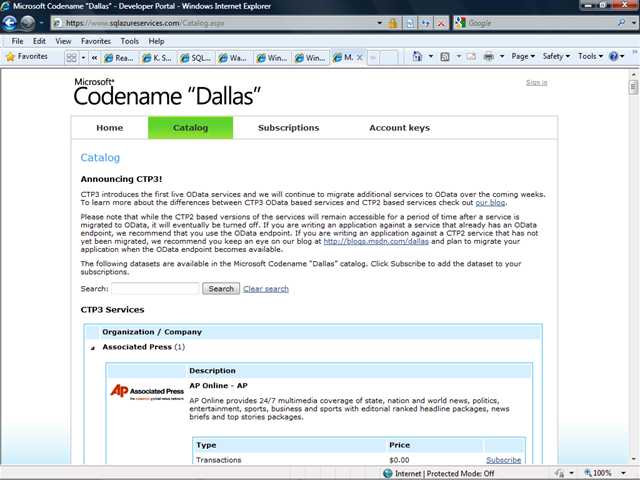Click the vertical scrollbar thumb
Screen dimensions: 640x480
(x=633, y=87)
